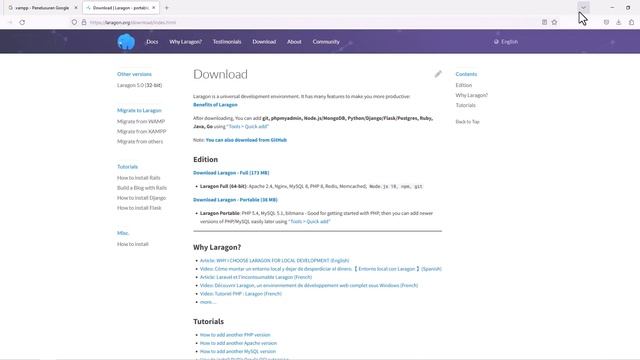Screen dimensions: 640x360
Task: Open Laravel et l'incontournable Laragon article
Action: click(x=256, y=277)
